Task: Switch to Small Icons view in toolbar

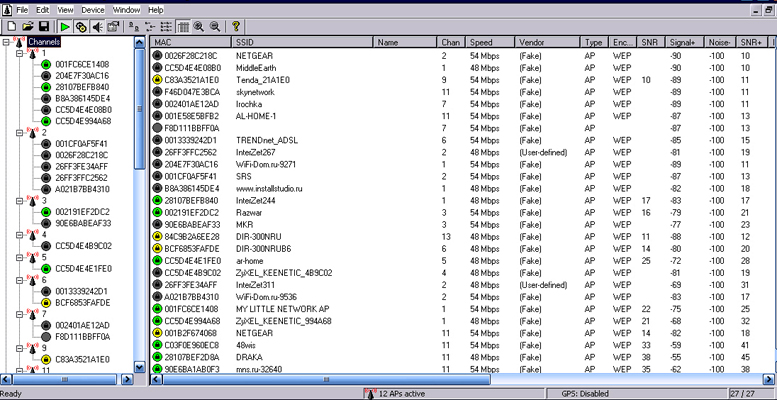Action: point(150,26)
